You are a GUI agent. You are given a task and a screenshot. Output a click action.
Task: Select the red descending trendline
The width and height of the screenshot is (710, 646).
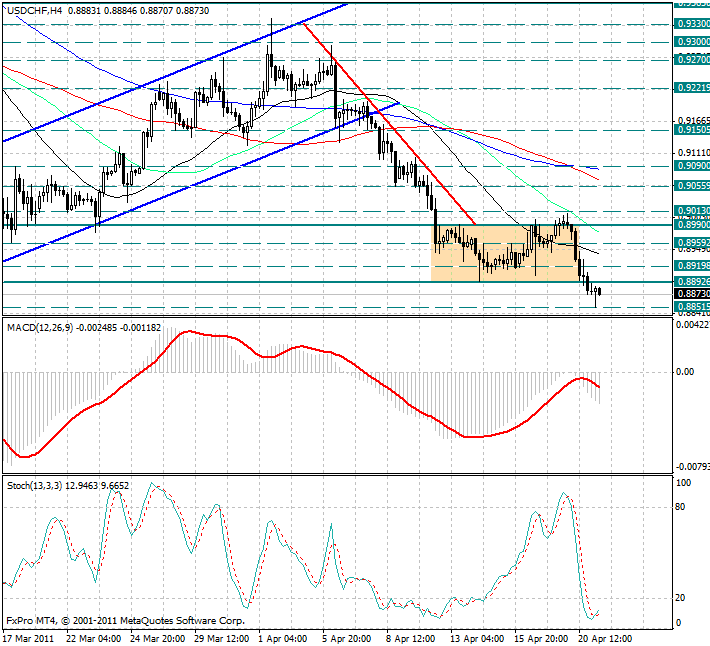(x=389, y=124)
